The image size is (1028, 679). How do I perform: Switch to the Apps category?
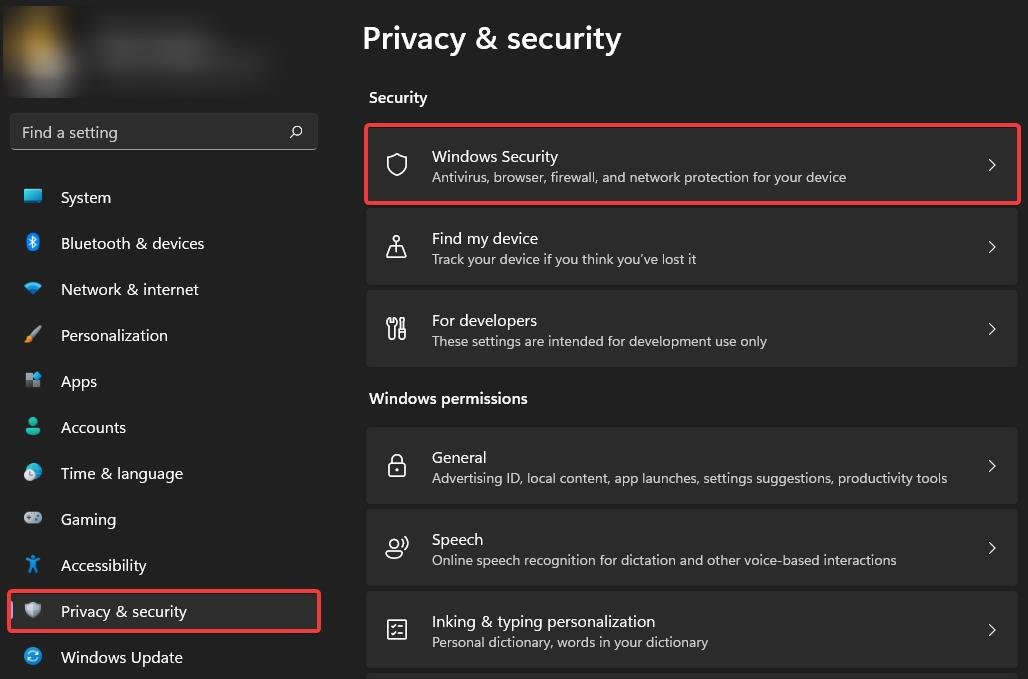tap(164, 381)
